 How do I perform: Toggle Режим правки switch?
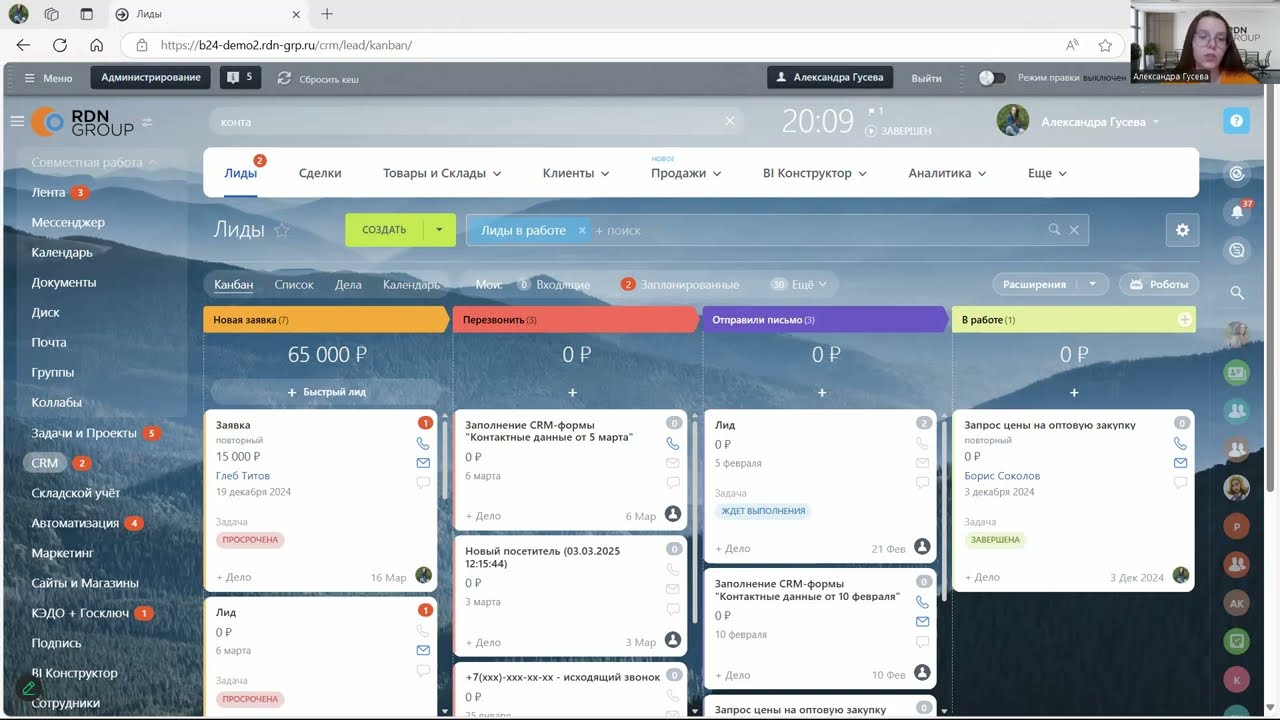(991, 78)
